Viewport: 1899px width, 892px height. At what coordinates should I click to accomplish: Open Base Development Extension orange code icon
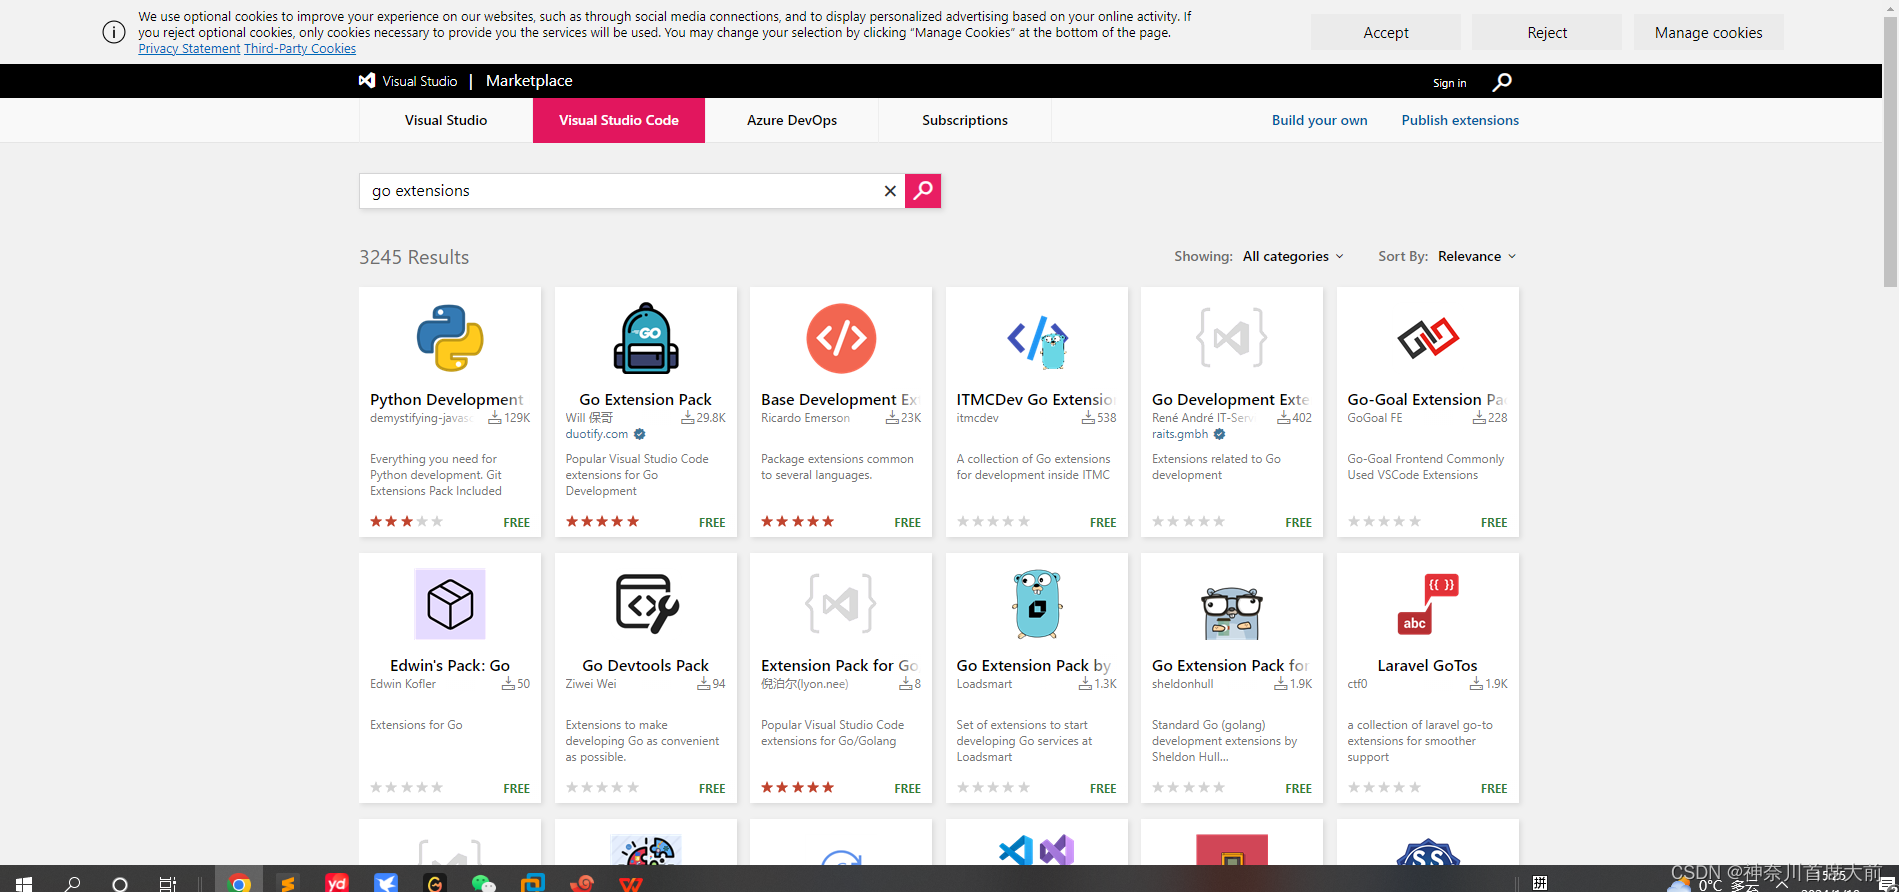841,338
